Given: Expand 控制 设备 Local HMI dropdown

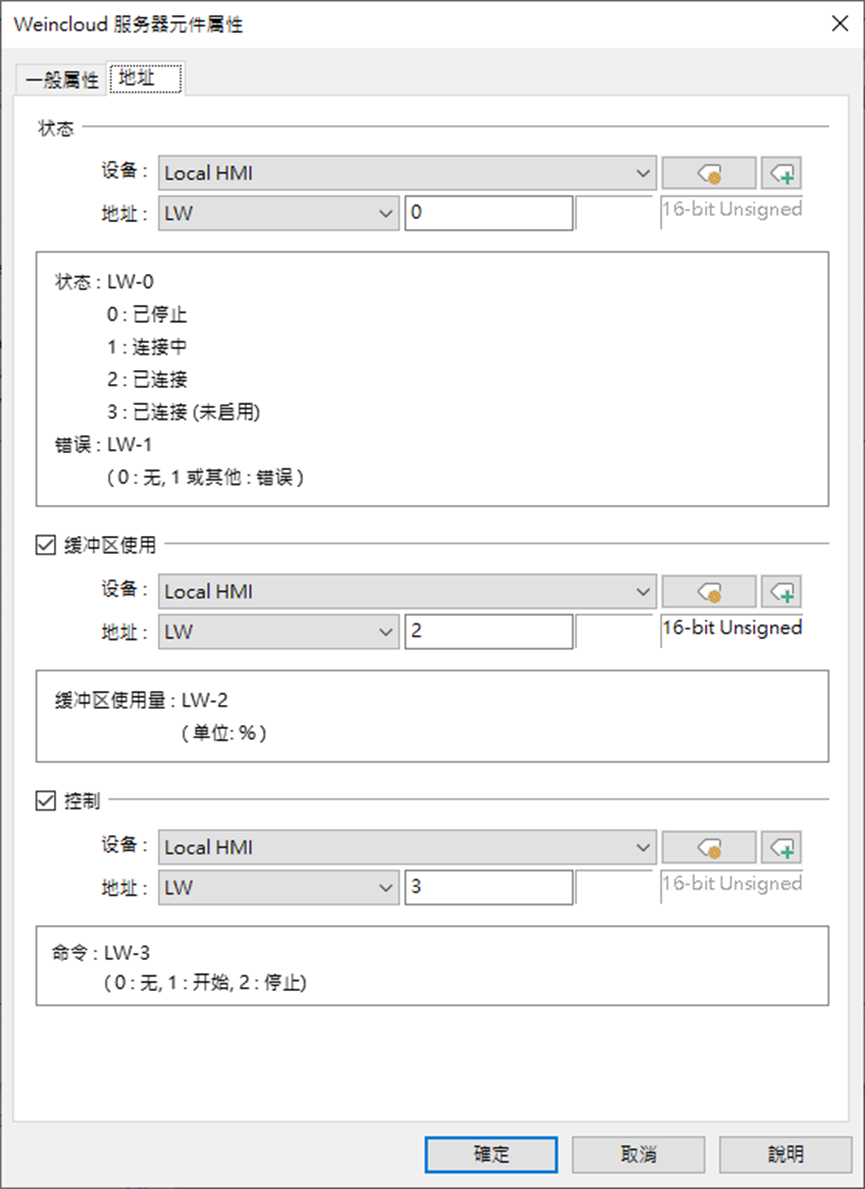Looking at the screenshot, I should (407, 847).
